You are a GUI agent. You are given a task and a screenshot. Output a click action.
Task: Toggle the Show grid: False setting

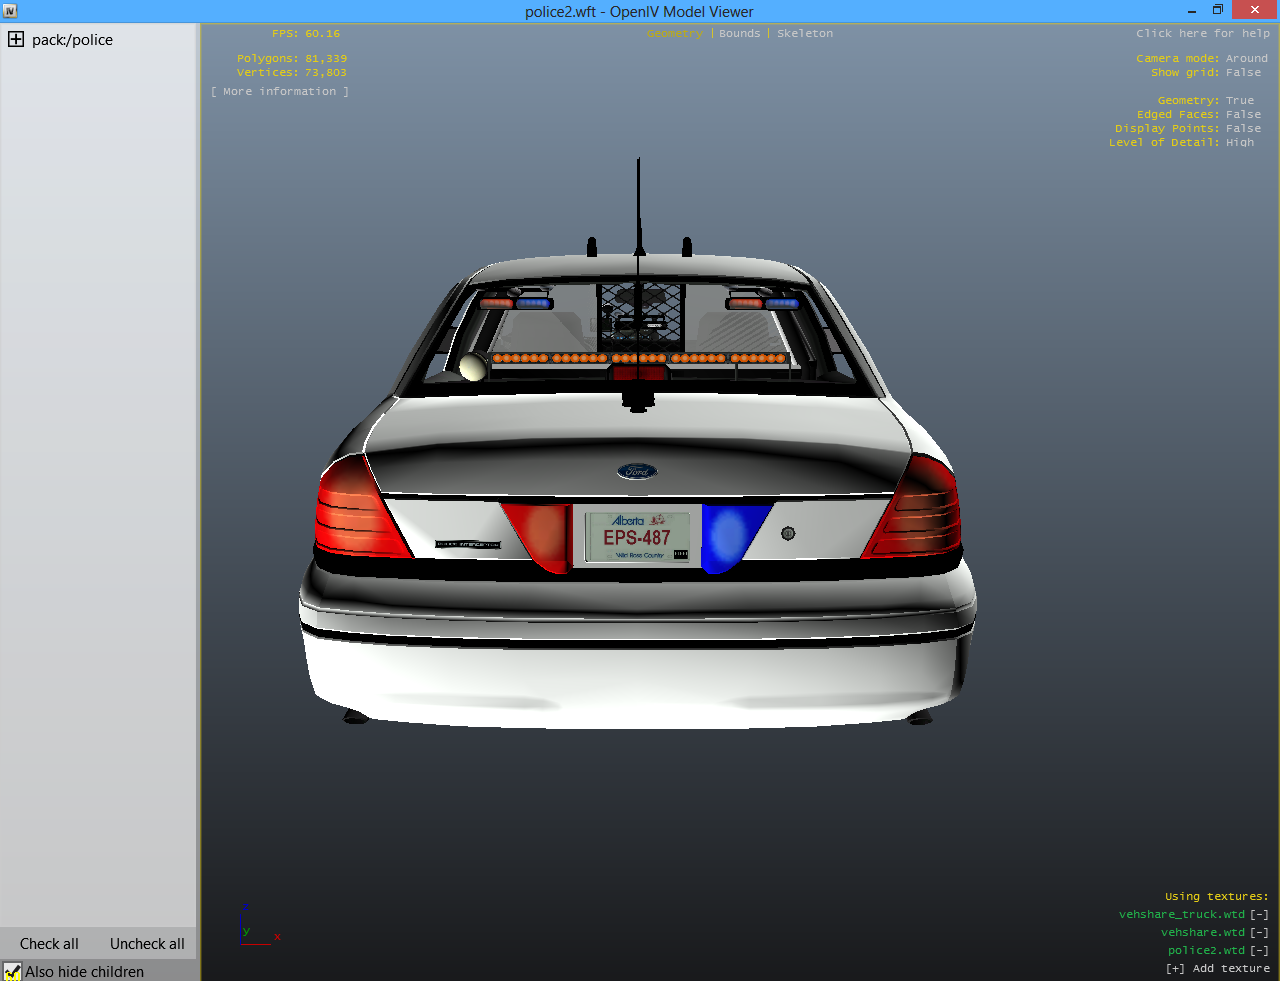[x=1205, y=73]
